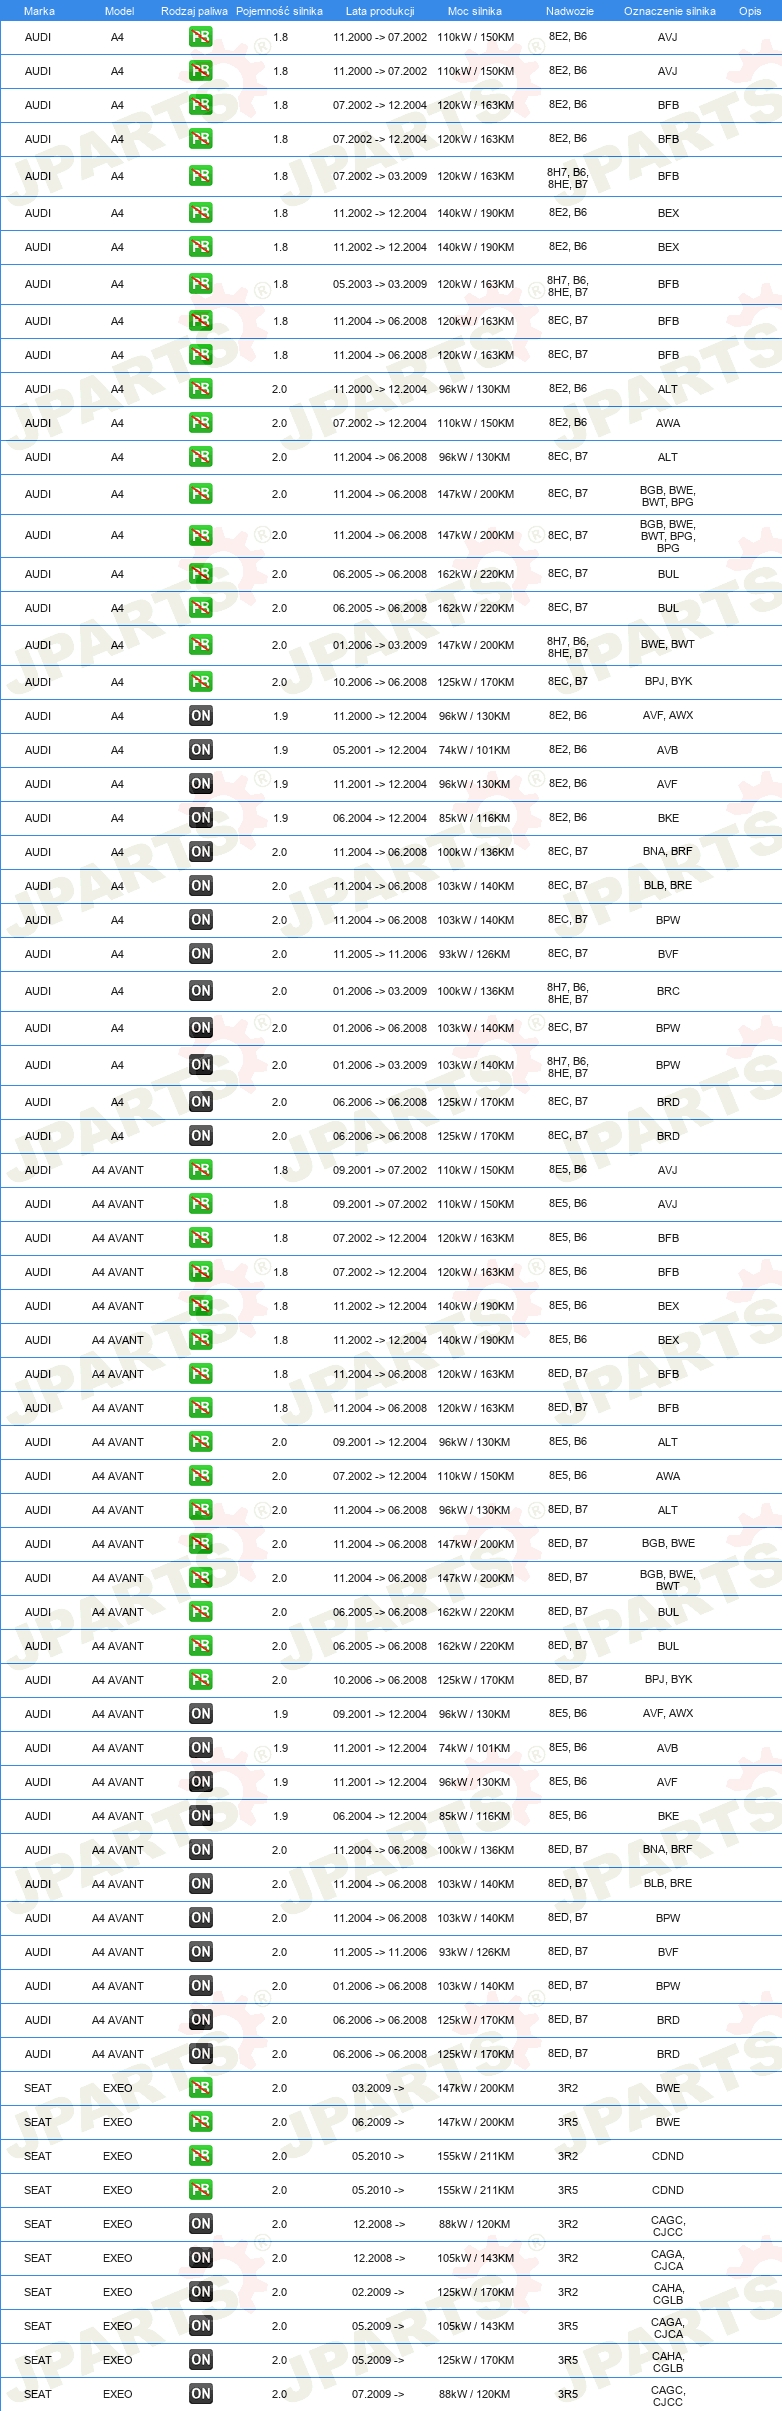Click the '06.2009 ->' date in Seat Exeo row
This screenshot has width=782, height=2411.
pos(378,2122)
